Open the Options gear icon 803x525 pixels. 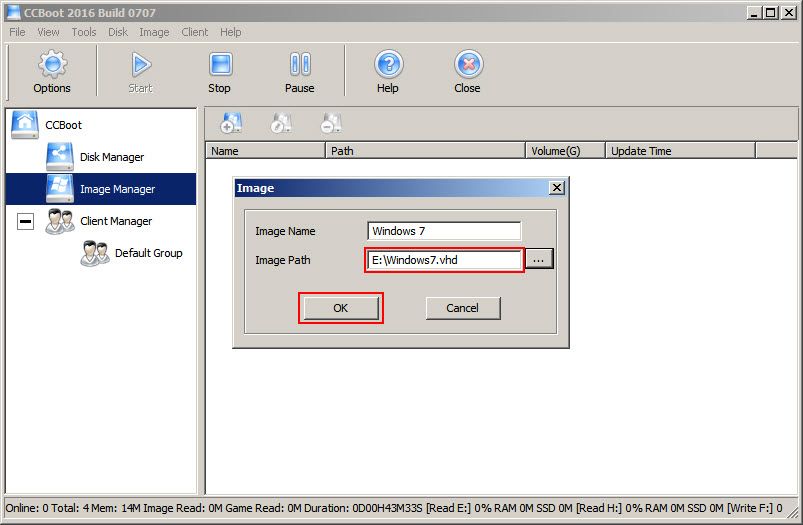(x=52, y=64)
